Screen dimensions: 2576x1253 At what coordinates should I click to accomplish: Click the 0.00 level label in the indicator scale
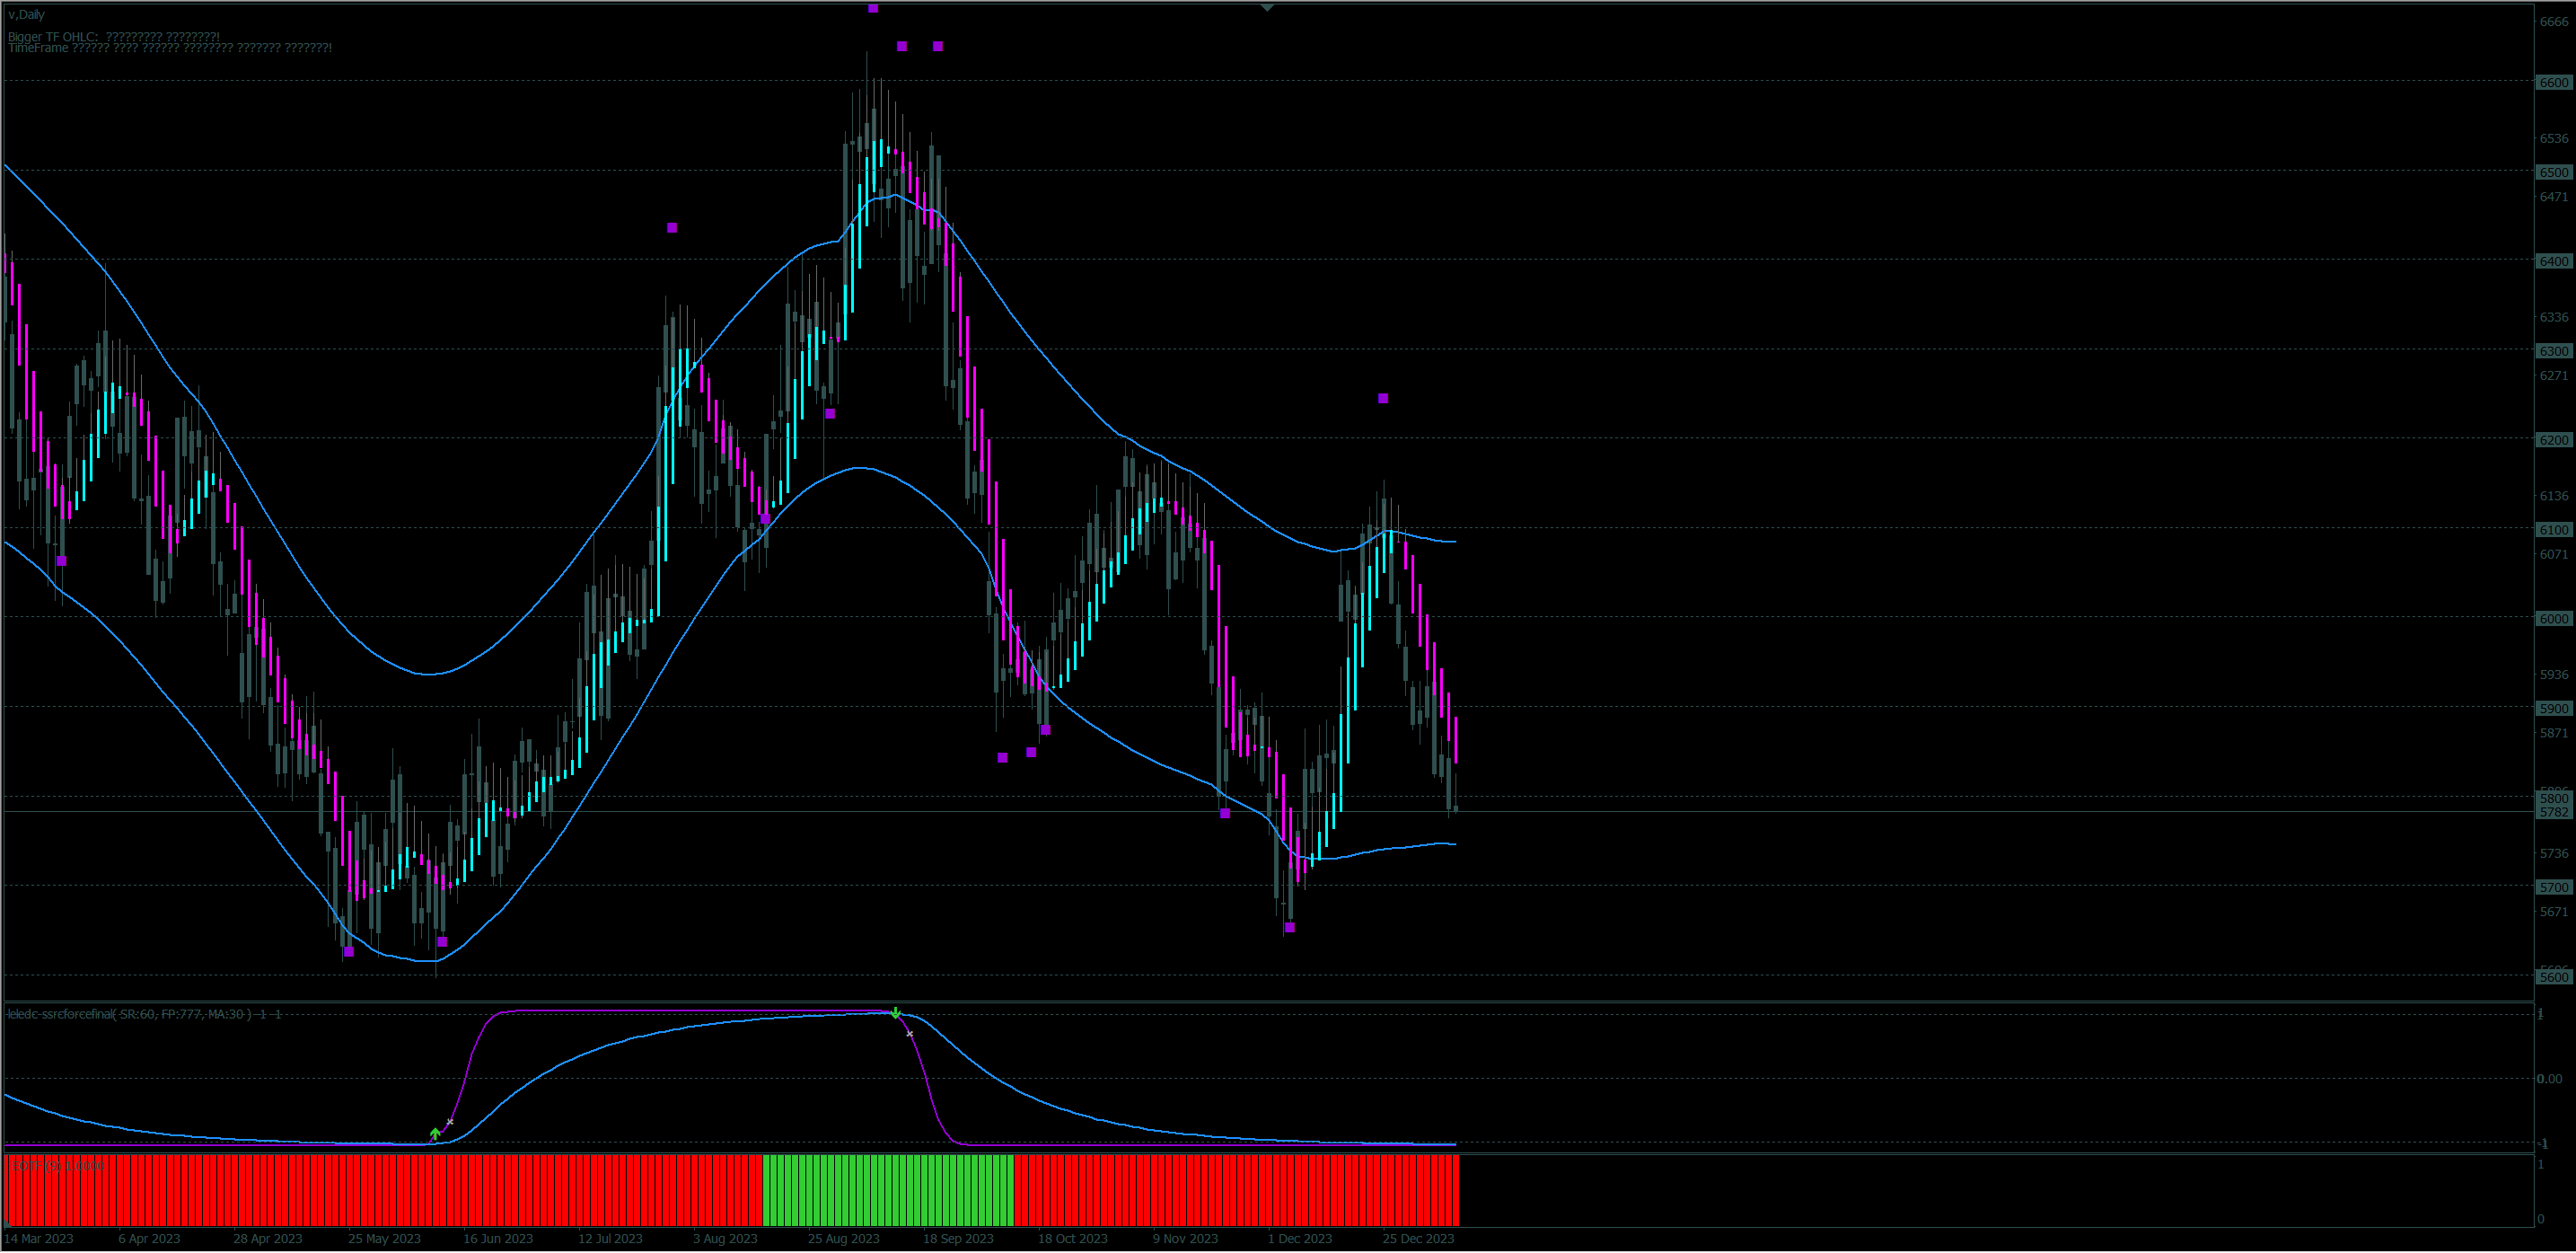(x=2549, y=1079)
